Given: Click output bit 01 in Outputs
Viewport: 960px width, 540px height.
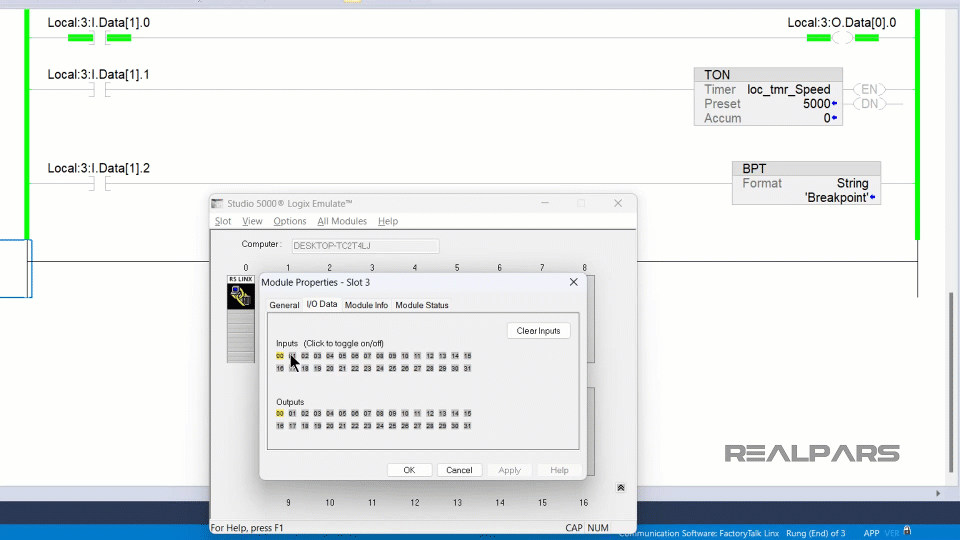Looking at the screenshot, I should (292, 414).
